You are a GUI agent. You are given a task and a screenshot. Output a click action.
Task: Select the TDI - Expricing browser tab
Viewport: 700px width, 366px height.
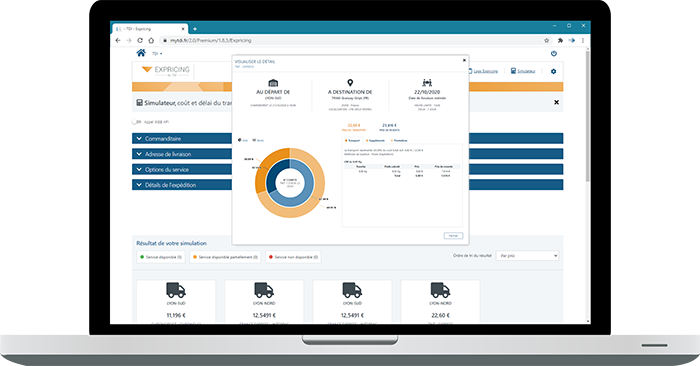click(x=149, y=29)
